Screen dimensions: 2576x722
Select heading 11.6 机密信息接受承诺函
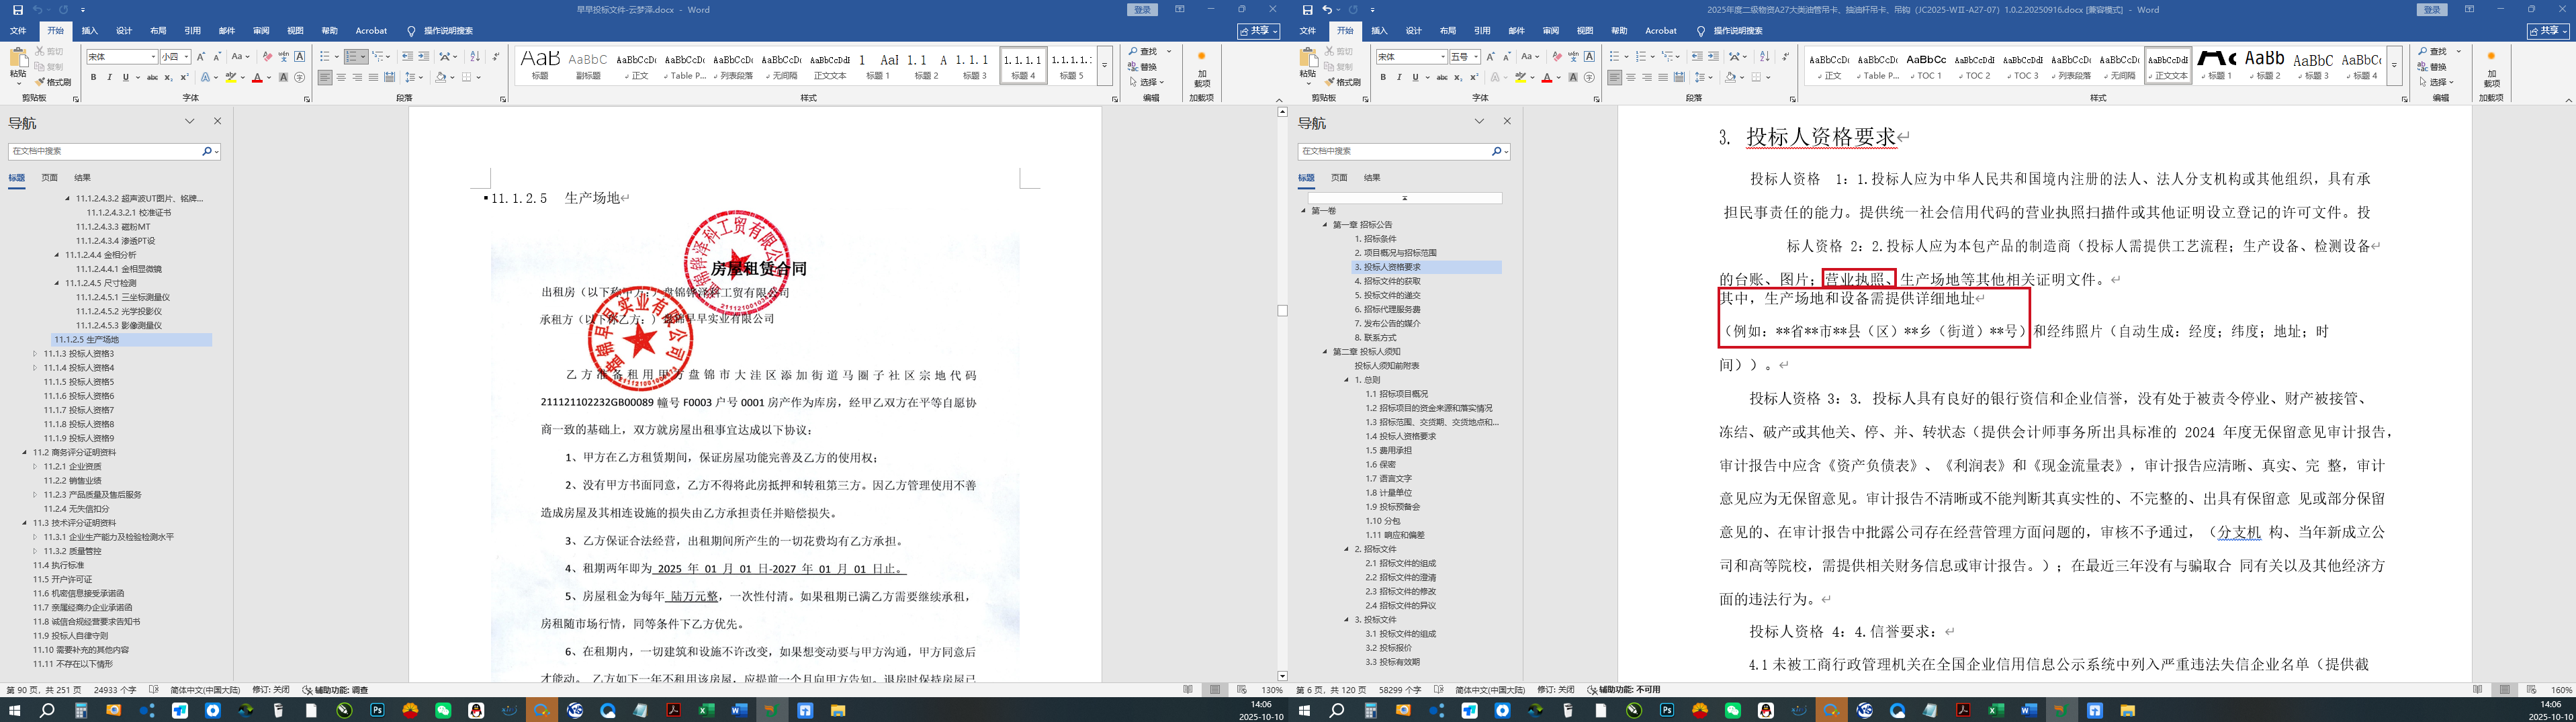pyautogui.click(x=78, y=593)
